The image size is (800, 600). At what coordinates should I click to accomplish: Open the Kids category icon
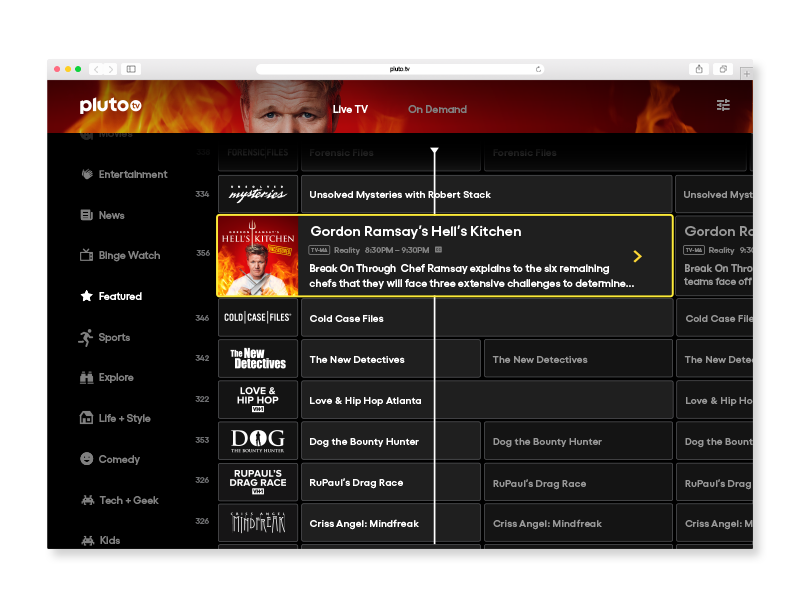90,540
